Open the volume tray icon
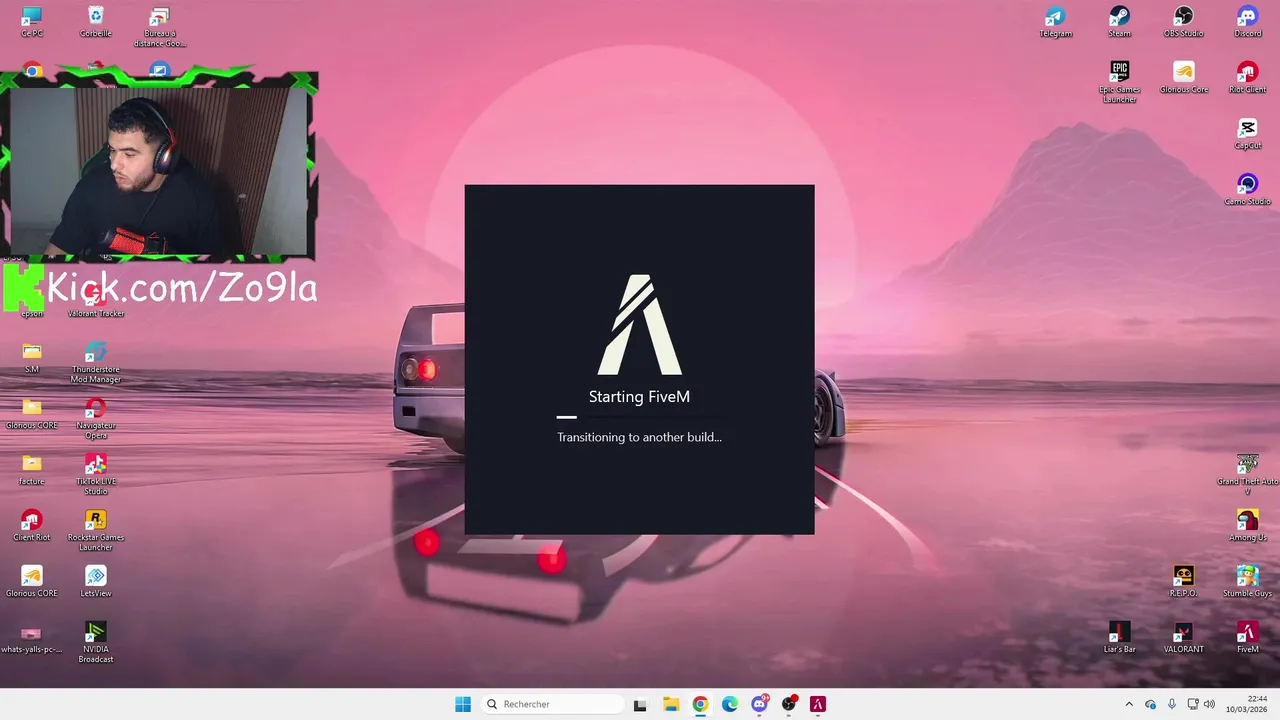 (1210, 704)
